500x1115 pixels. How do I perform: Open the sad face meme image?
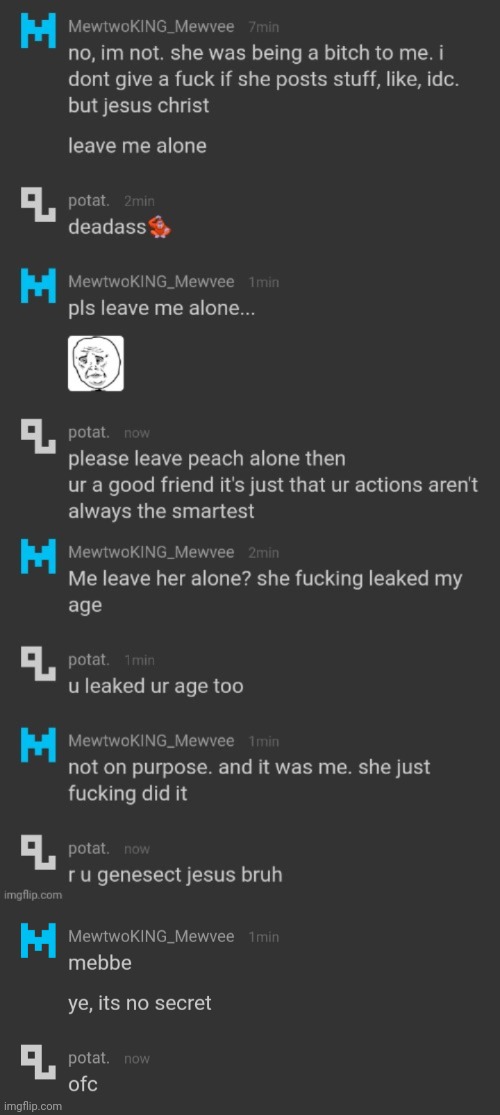(95, 363)
